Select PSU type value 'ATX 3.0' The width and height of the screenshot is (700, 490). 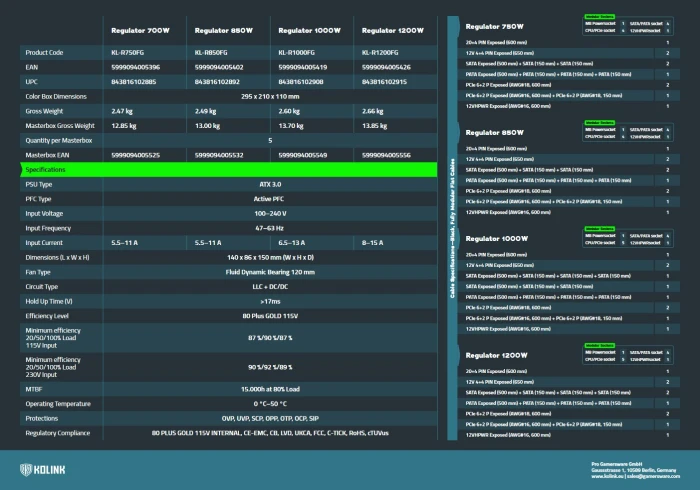tap(270, 184)
